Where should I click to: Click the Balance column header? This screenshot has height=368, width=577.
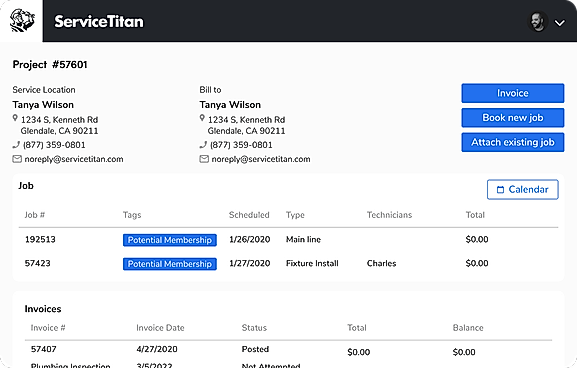[x=468, y=328]
